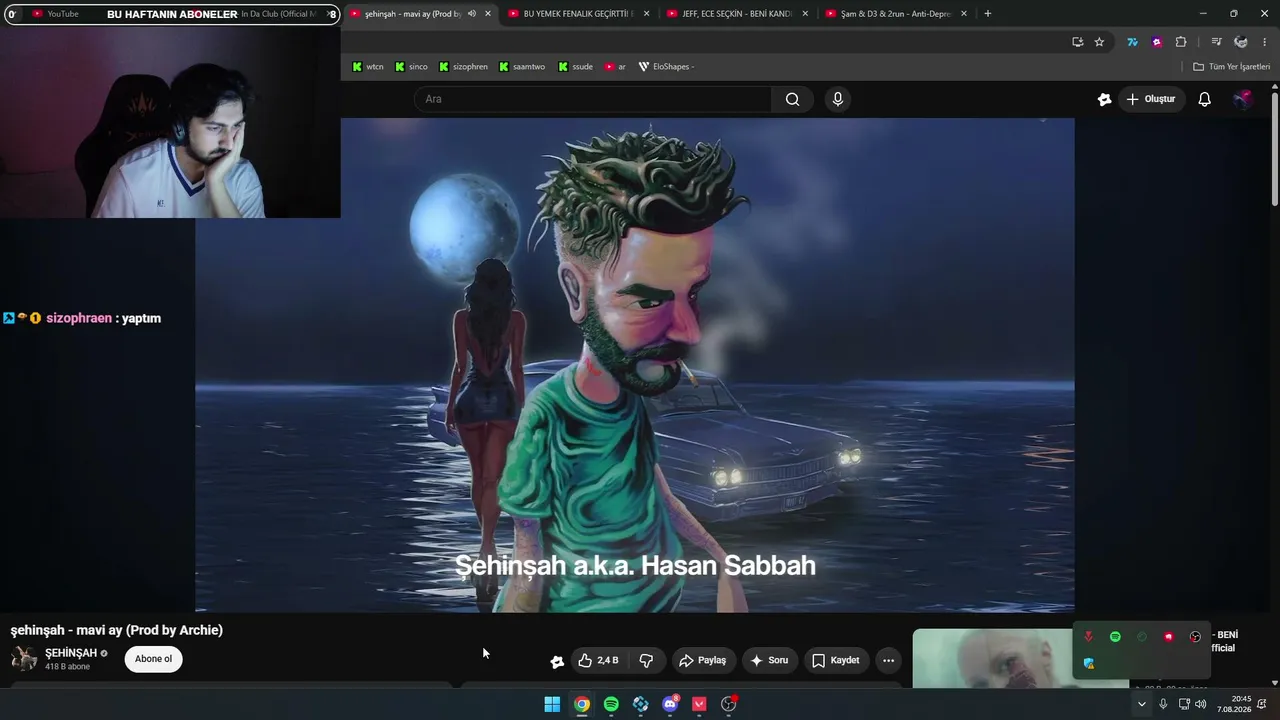Open the saamtwo bookmark

(521, 67)
